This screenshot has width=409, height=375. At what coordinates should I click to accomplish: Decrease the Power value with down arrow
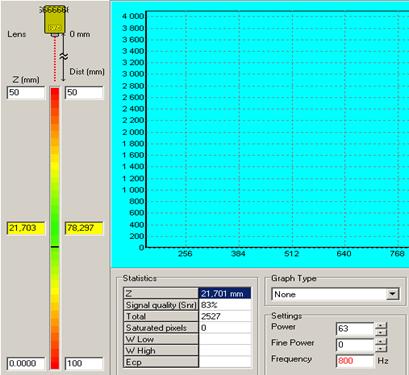pos(381,332)
